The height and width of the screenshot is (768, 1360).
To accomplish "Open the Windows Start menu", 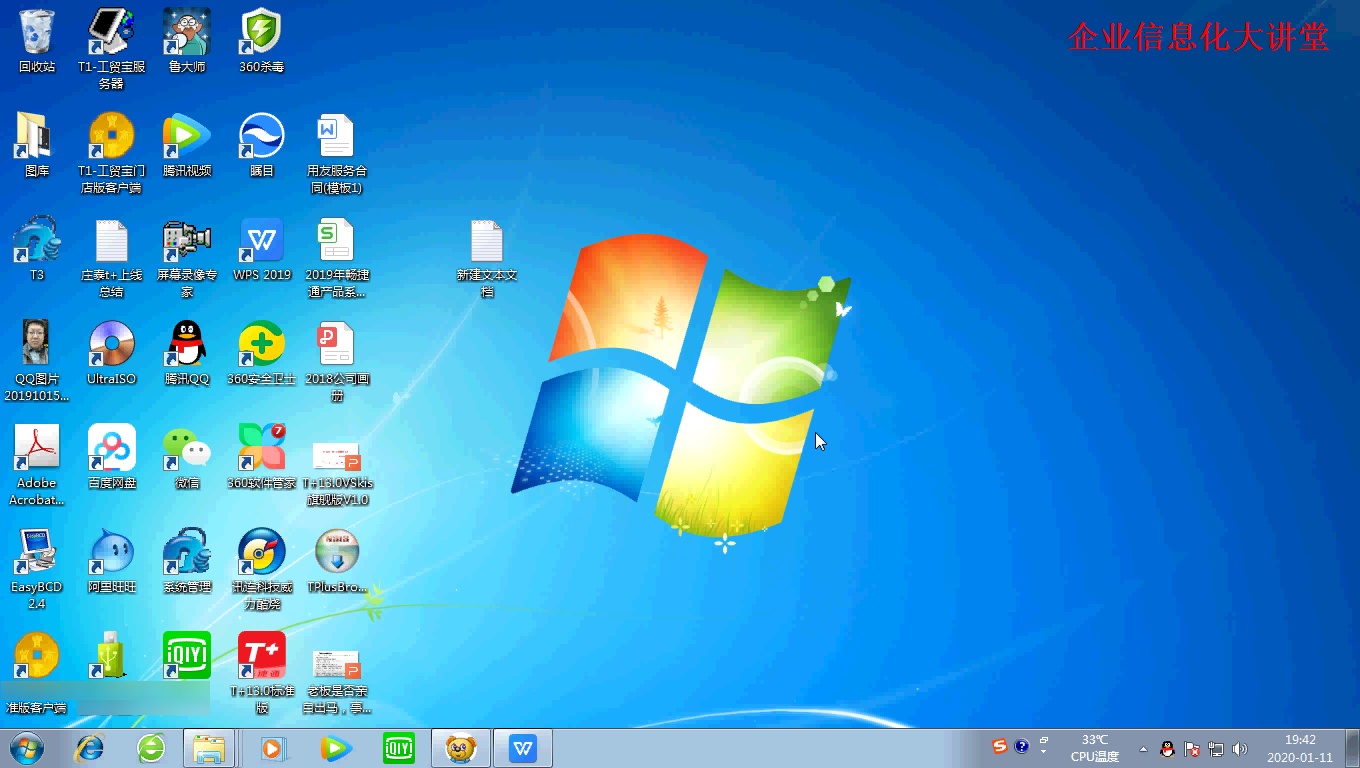I will pyautogui.click(x=27, y=748).
